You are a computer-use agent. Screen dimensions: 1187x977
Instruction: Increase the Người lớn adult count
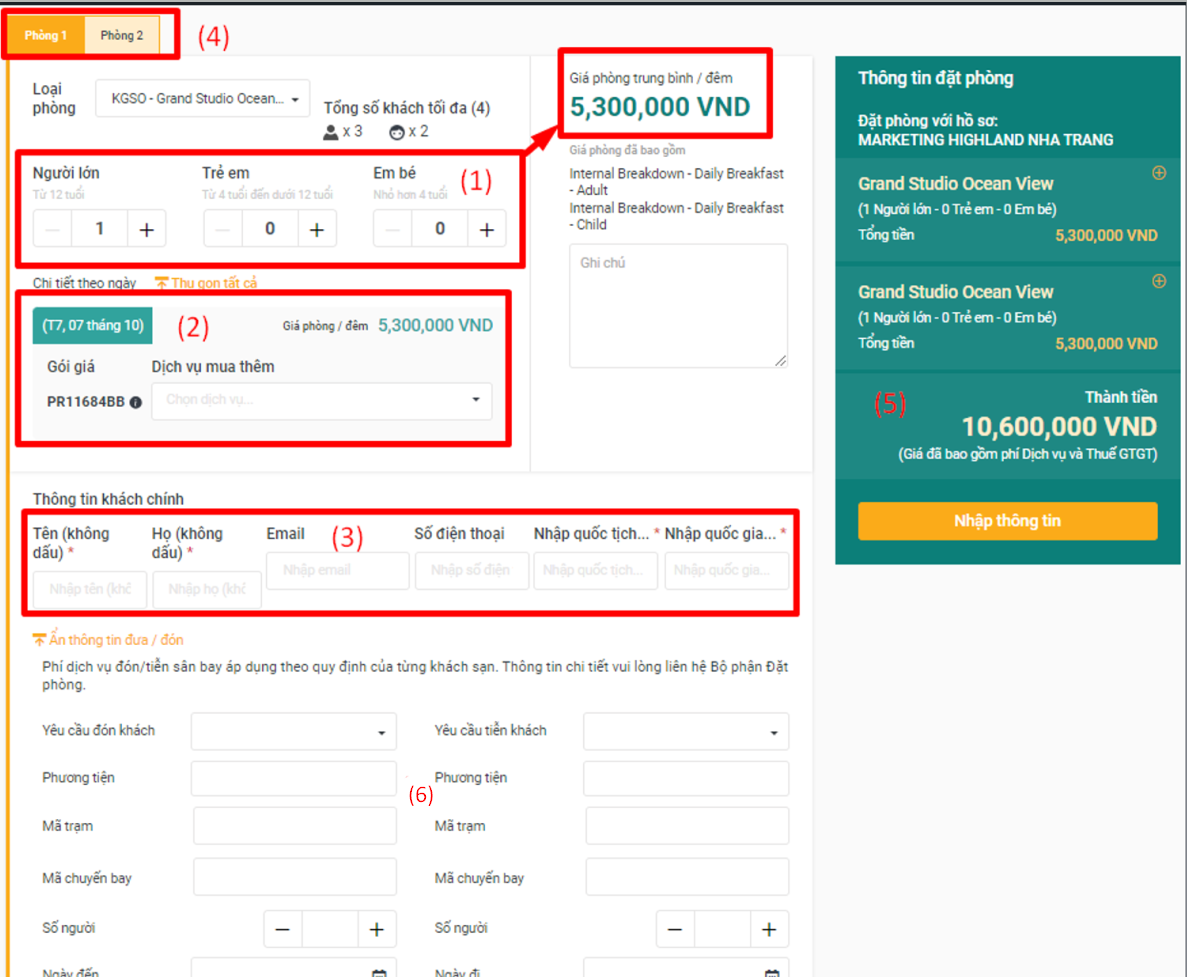(147, 230)
